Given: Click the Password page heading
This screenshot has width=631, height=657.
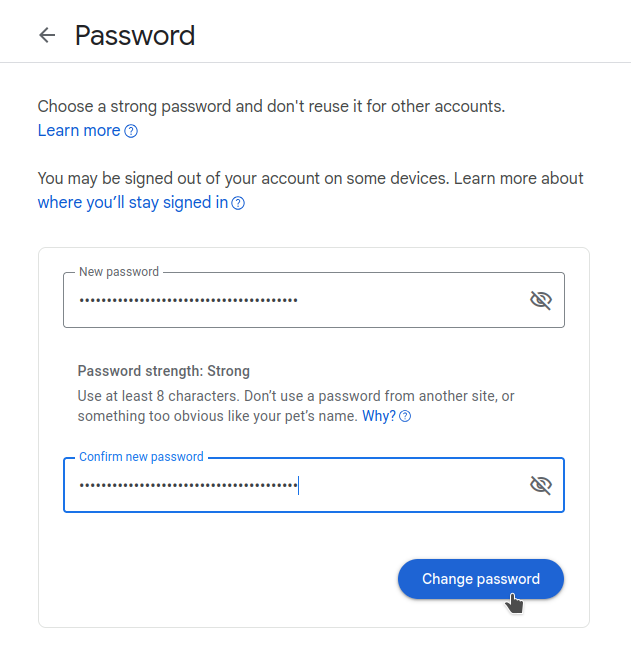Looking at the screenshot, I should (135, 36).
